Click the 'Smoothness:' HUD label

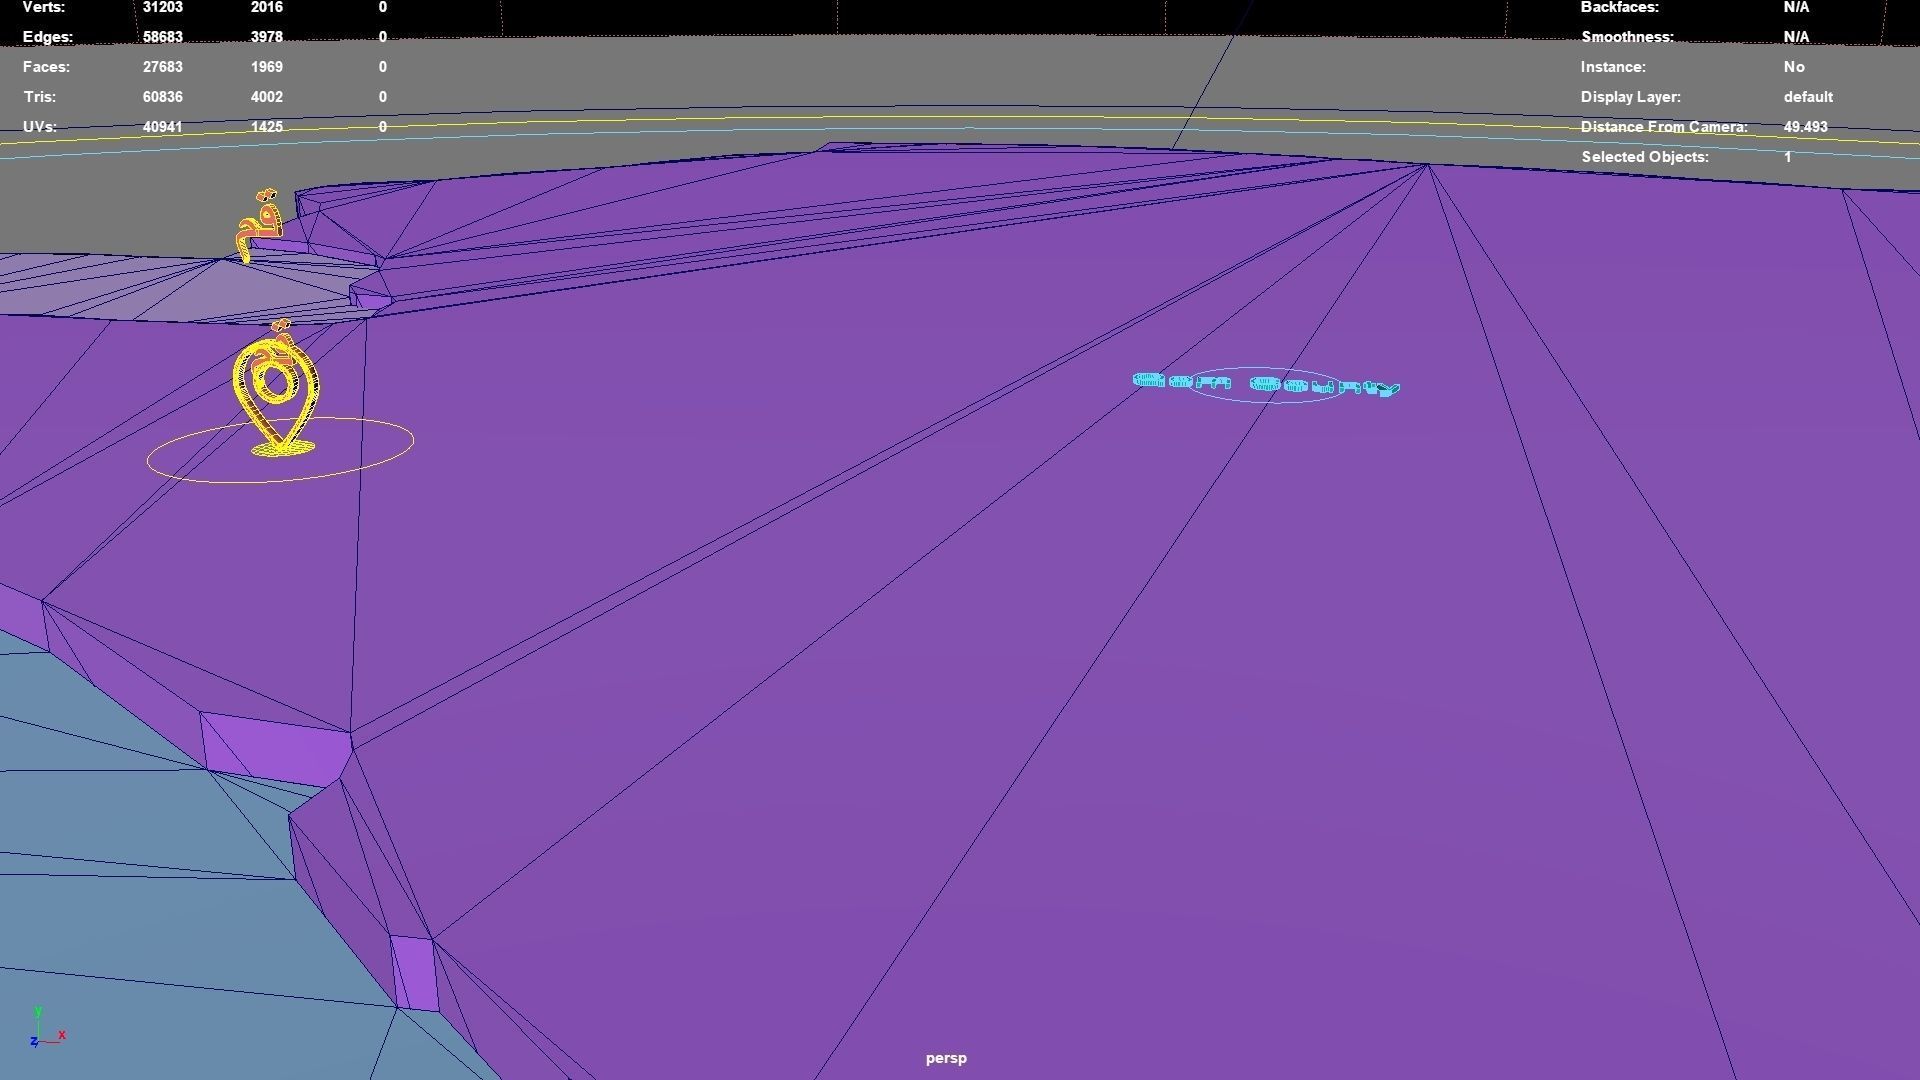1626,37
